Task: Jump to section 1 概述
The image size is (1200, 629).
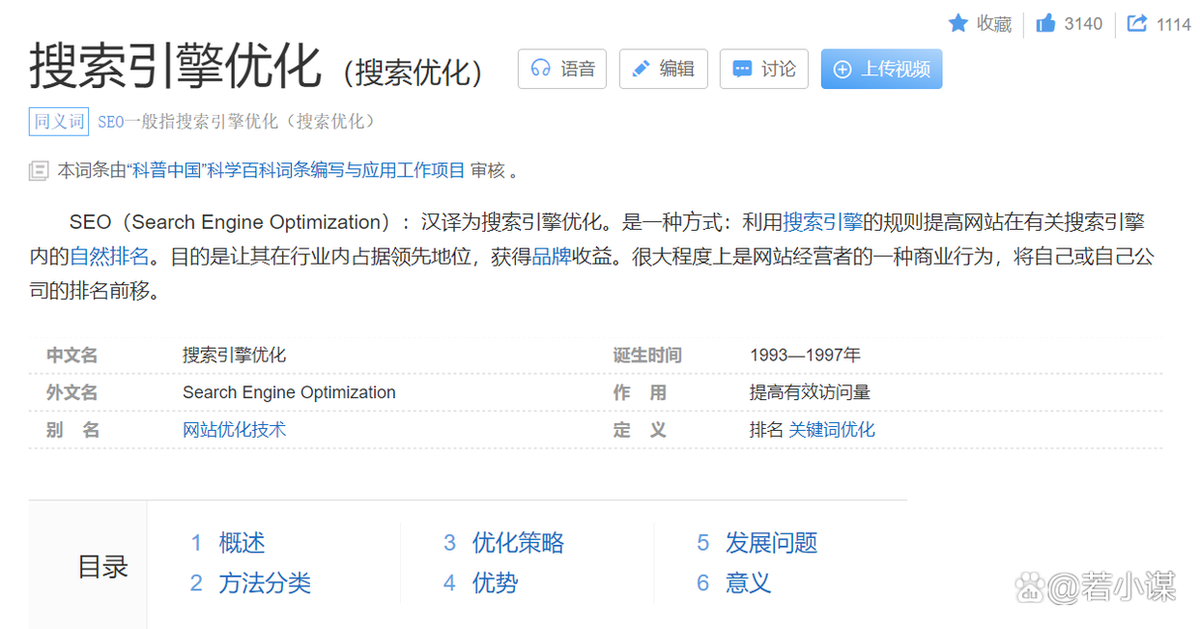Action: pos(241,543)
